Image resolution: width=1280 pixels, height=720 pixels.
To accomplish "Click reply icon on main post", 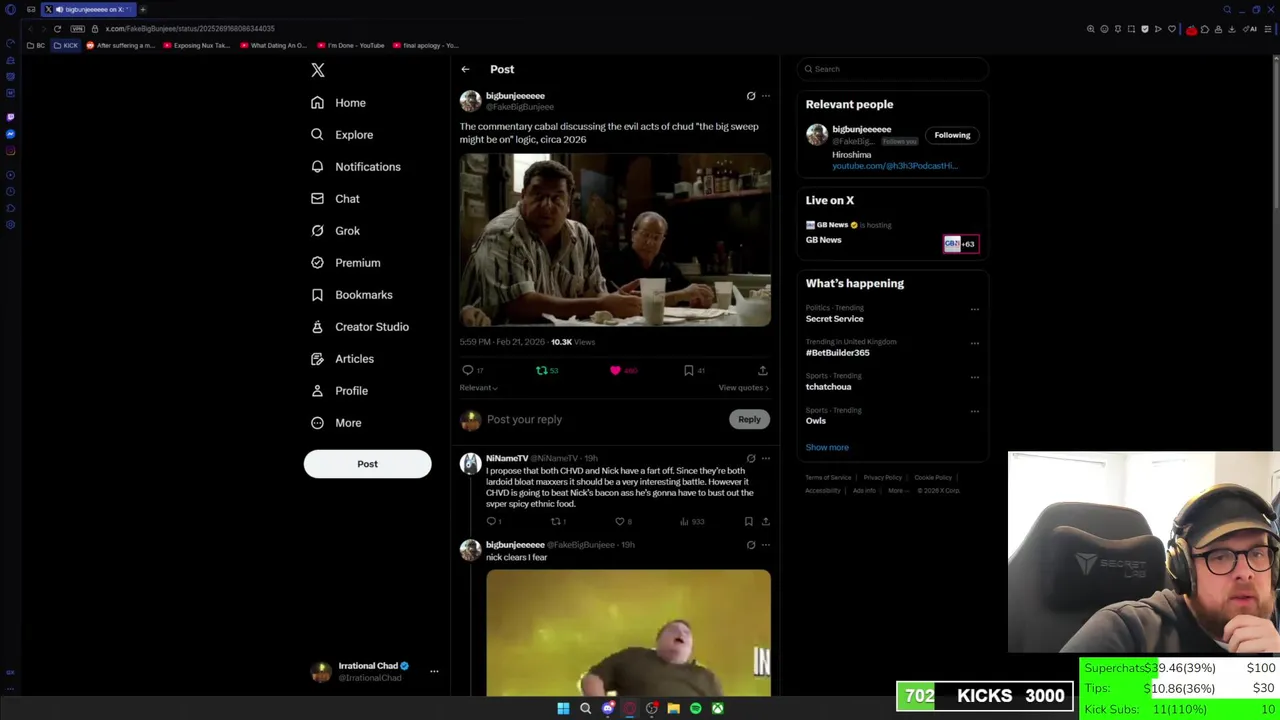I will coord(467,370).
